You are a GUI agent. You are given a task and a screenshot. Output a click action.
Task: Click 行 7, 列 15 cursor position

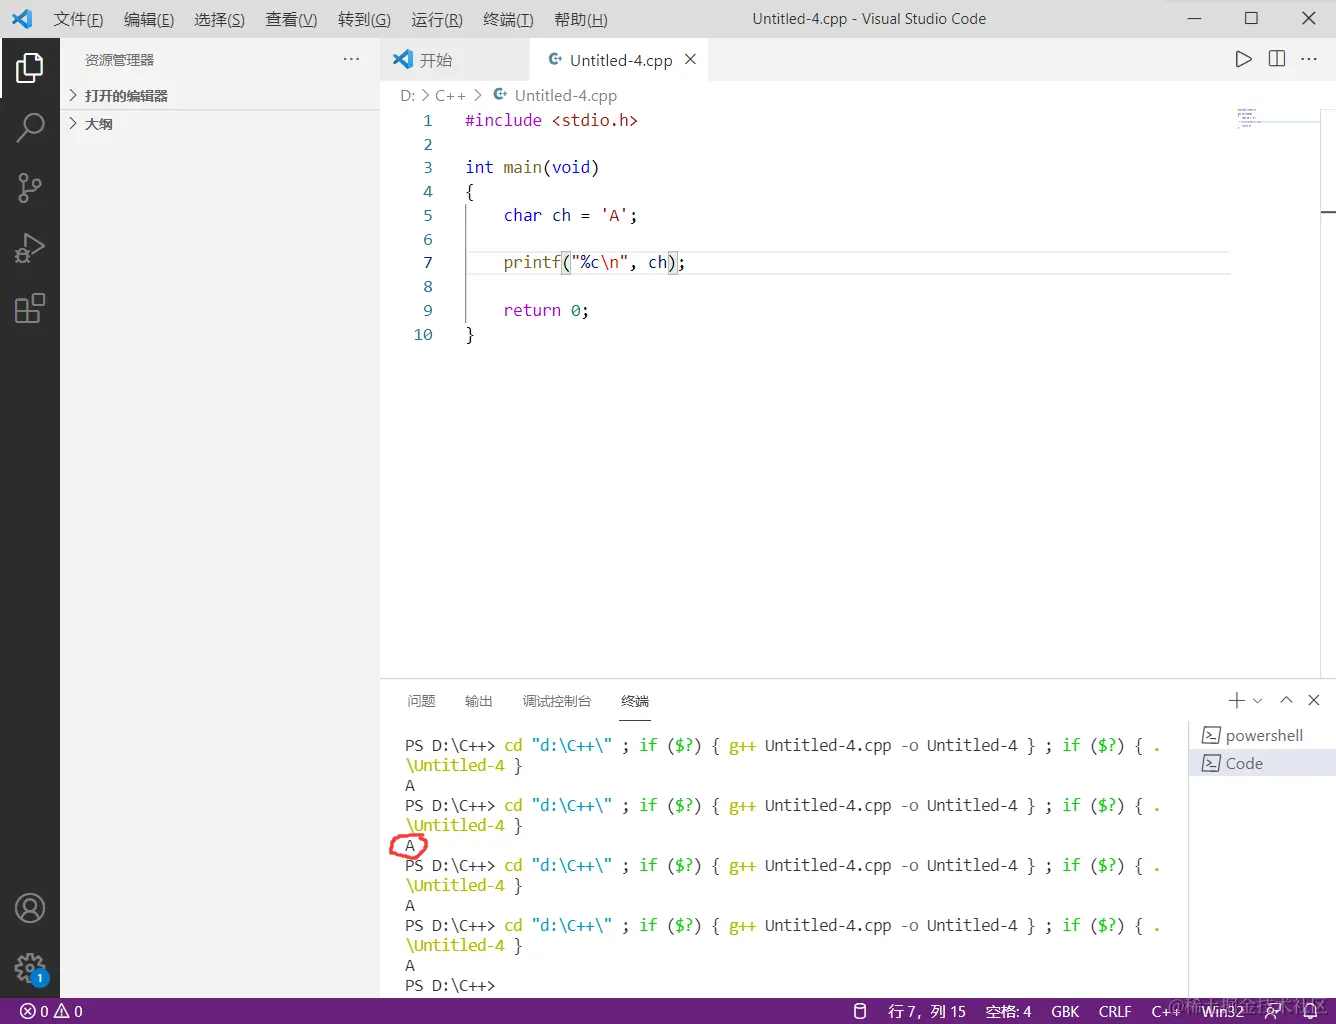[x=927, y=1011]
